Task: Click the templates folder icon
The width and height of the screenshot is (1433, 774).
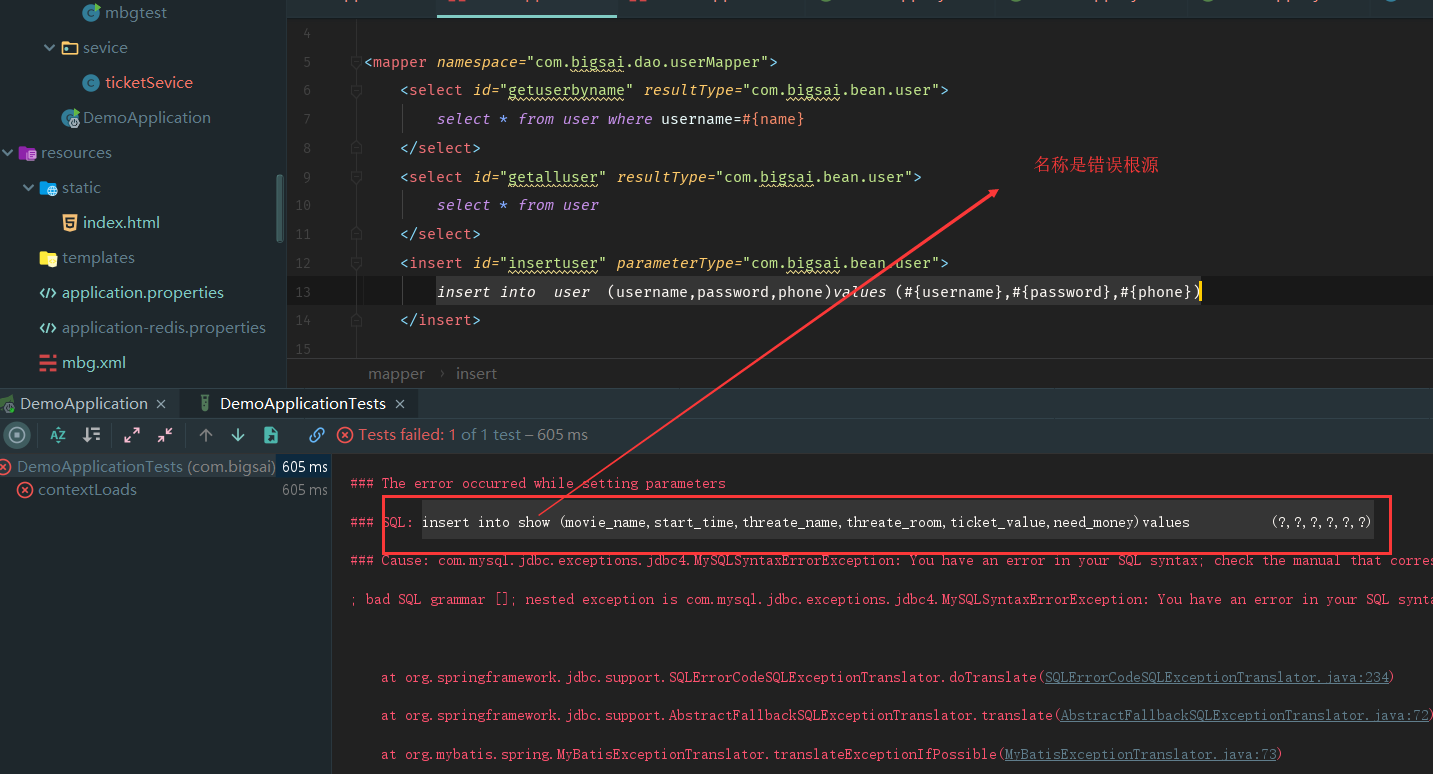Action: pos(48,258)
